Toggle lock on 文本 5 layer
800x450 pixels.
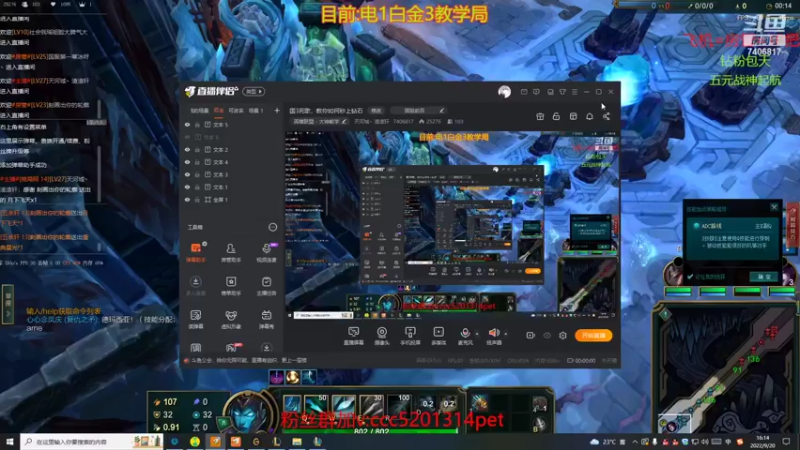click(197, 124)
